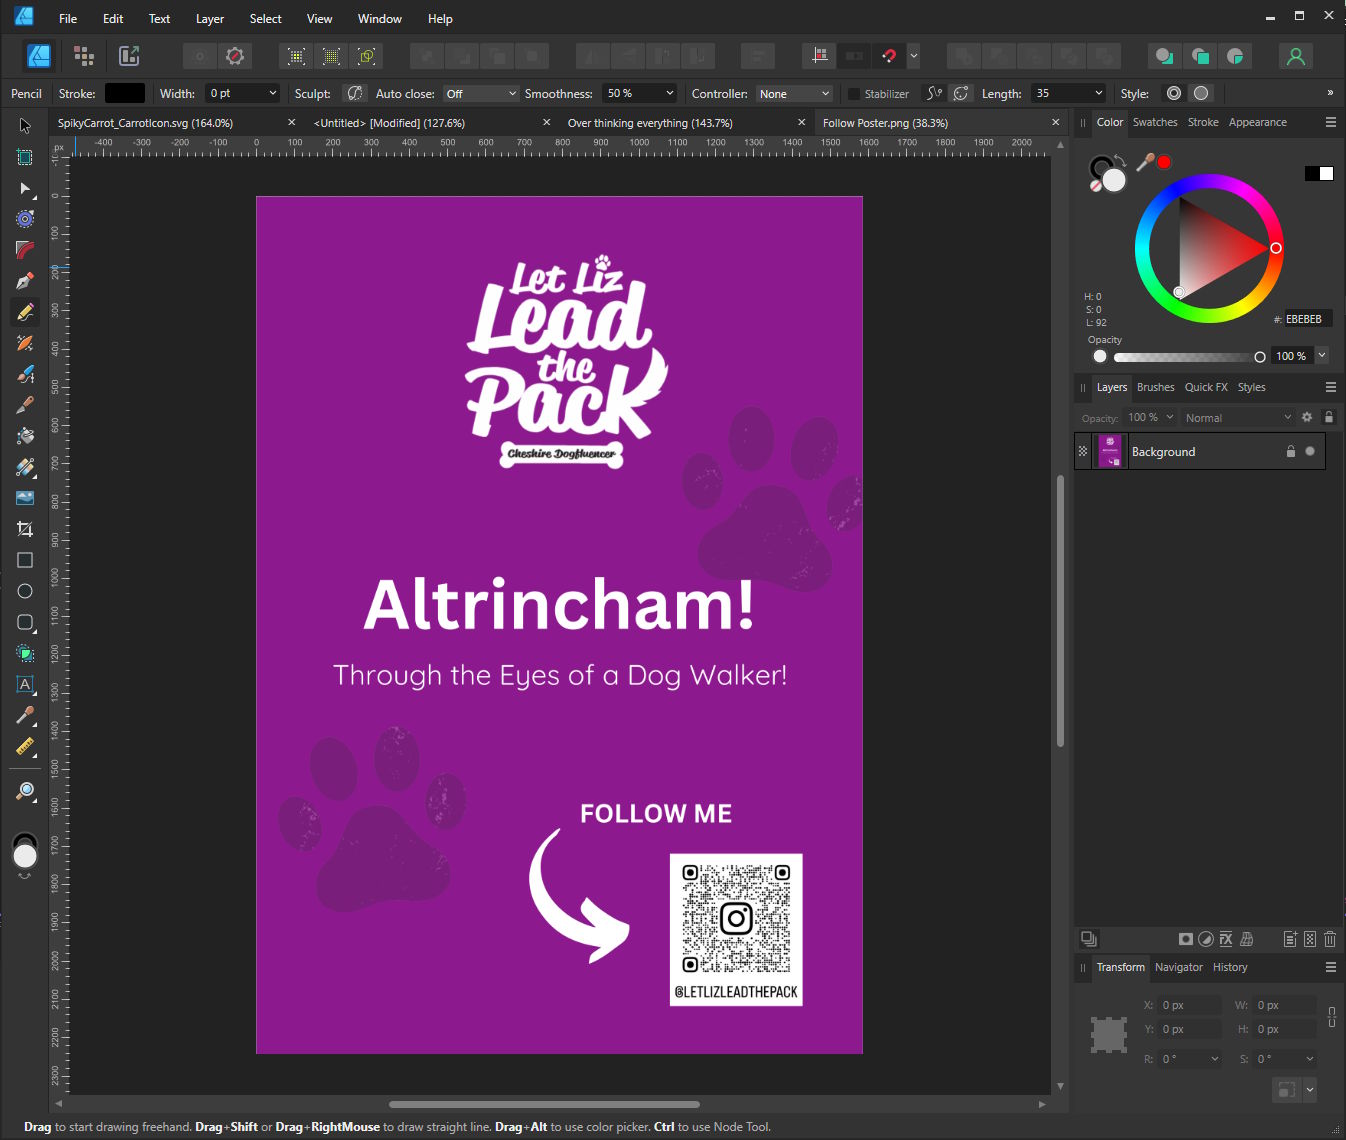This screenshot has height=1140, width=1346.
Task: Select the Crop tool
Action: (x=25, y=529)
